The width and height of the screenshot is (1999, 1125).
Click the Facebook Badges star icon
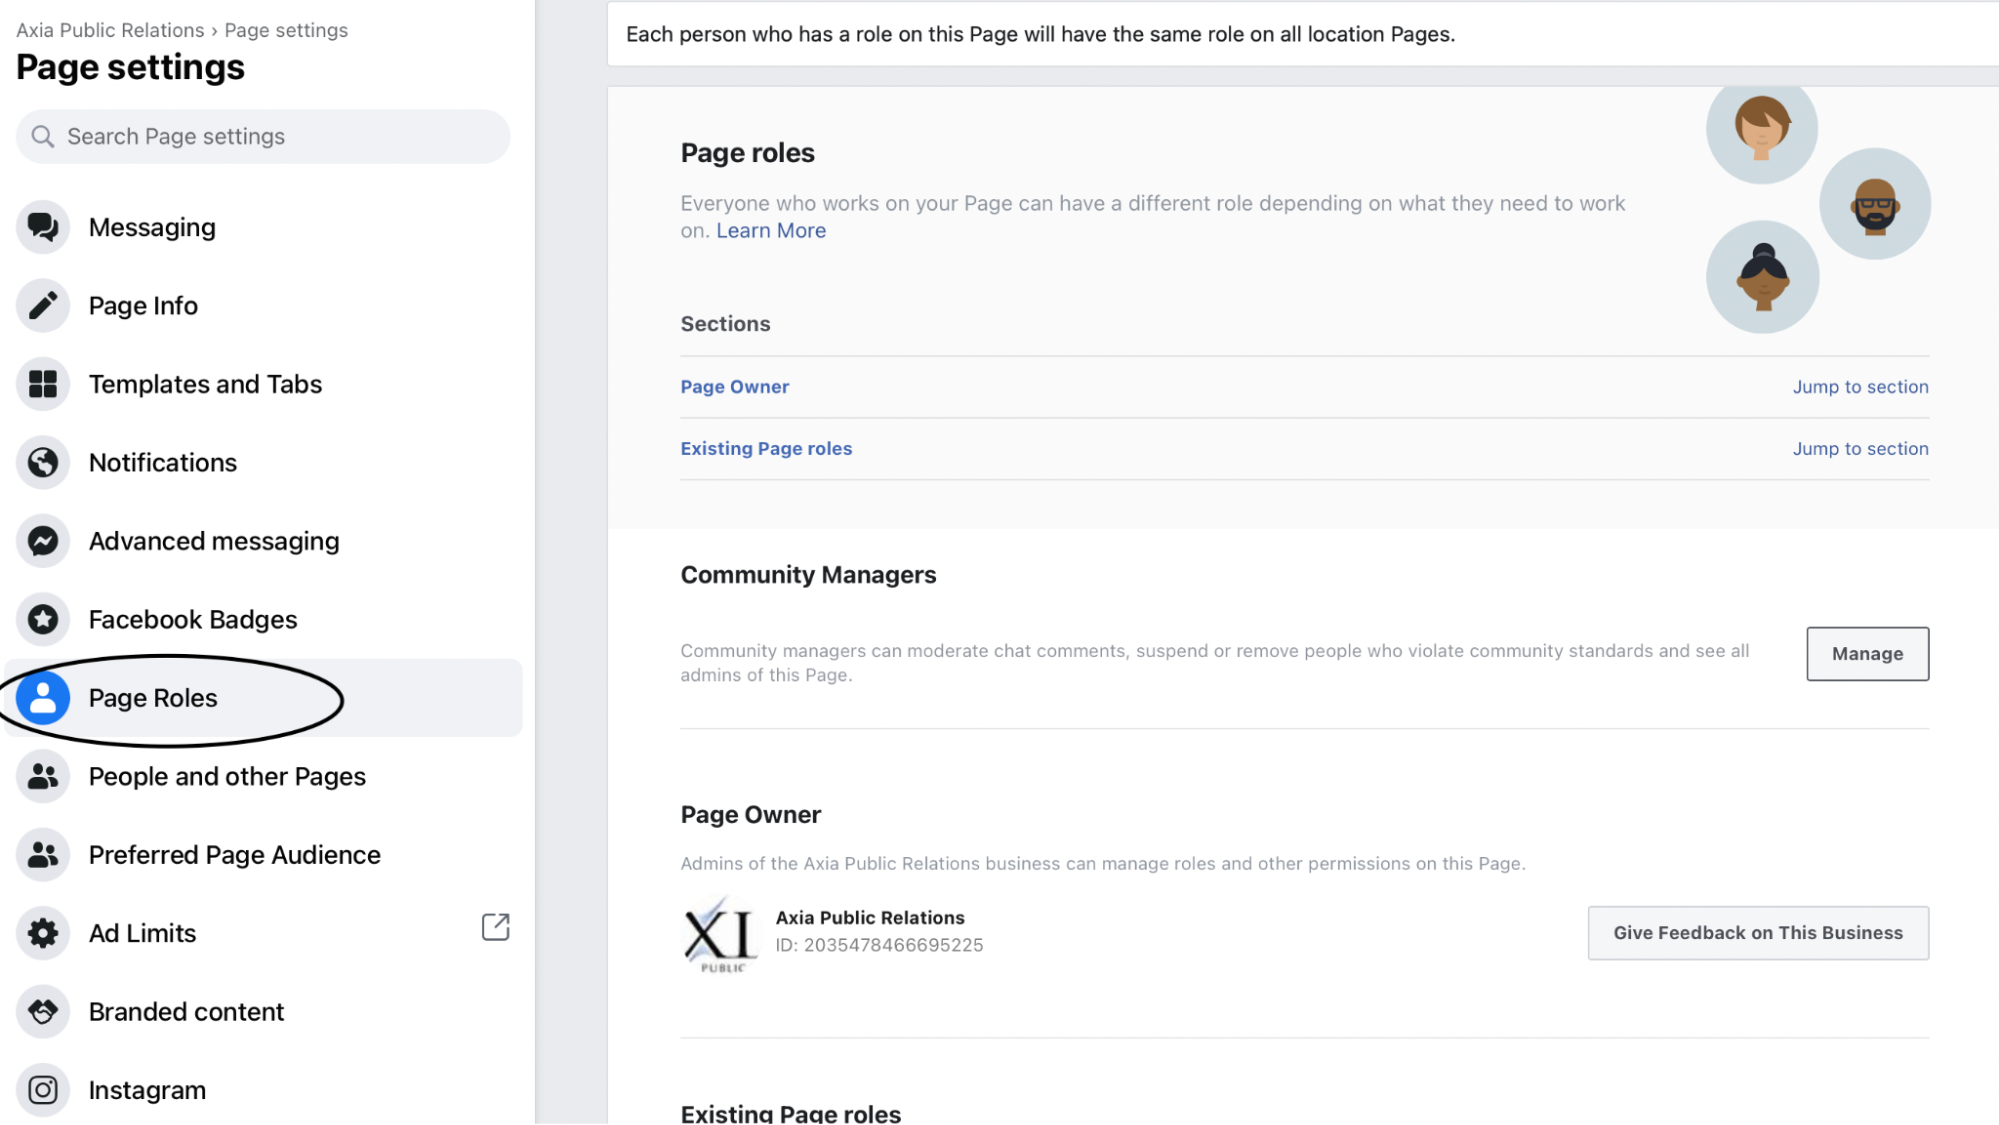click(x=43, y=619)
